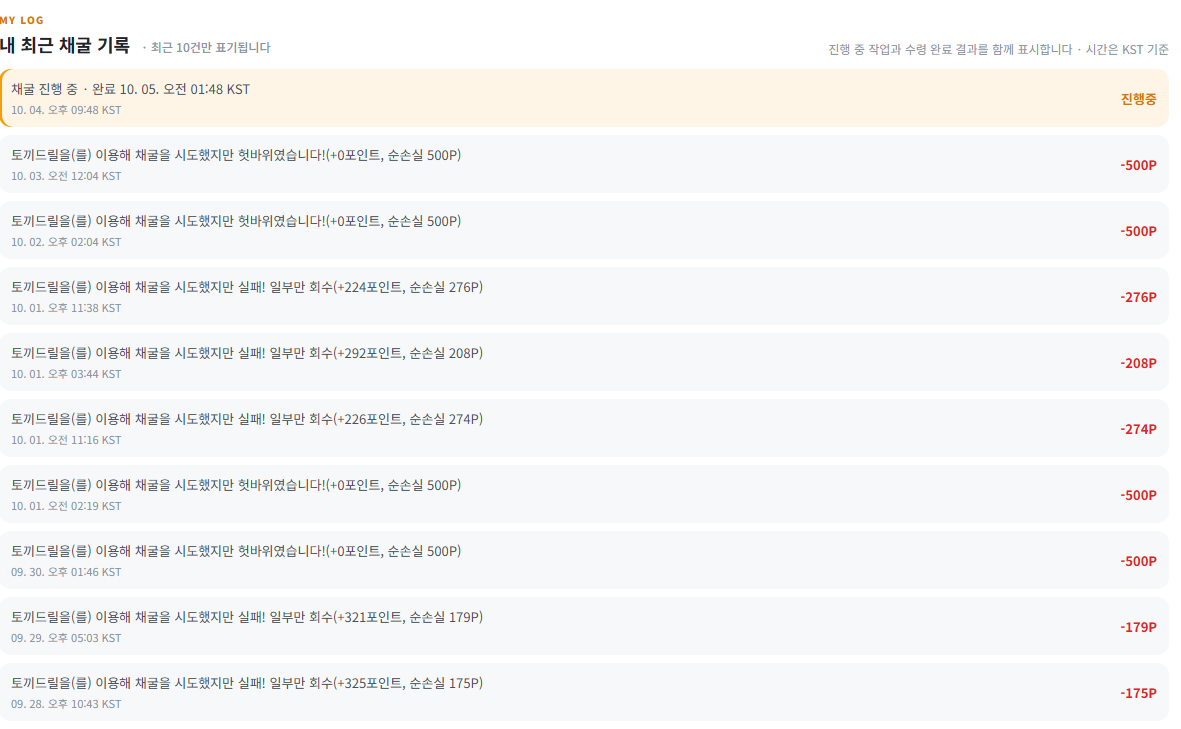Select the timestamp "09. 28. 오후 10:43 KST"
This screenshot has width=1181, height=729.
(66, 704)
